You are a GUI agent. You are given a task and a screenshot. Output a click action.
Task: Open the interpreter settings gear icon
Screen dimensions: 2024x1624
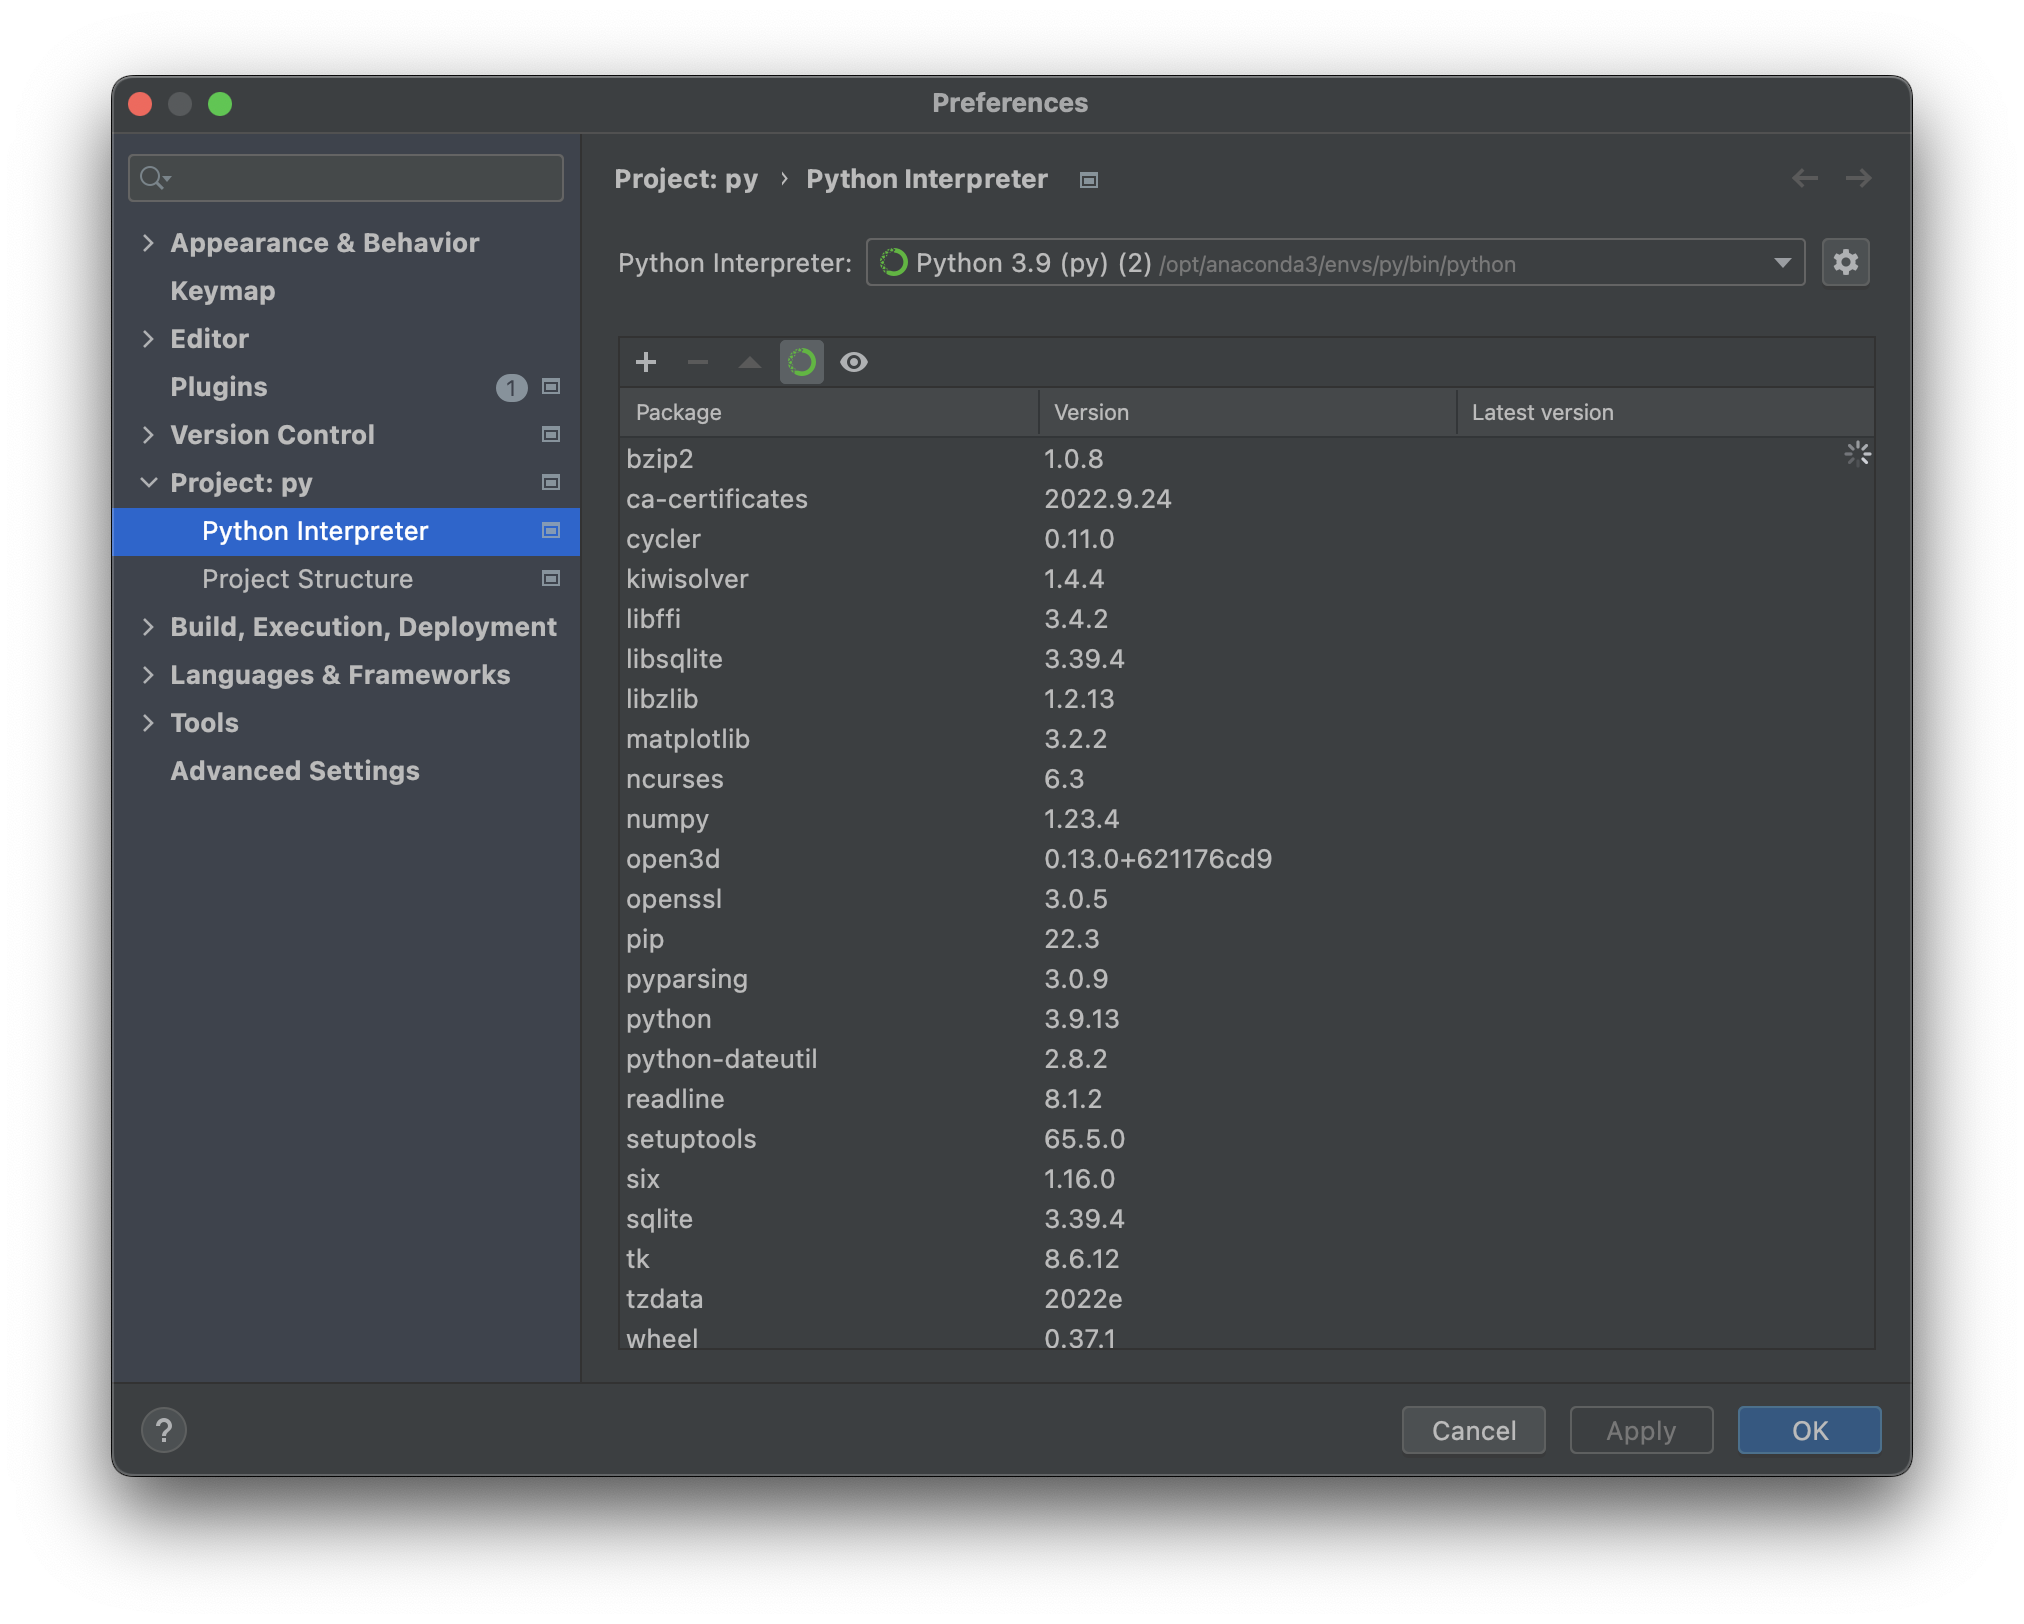[1845, 262]
